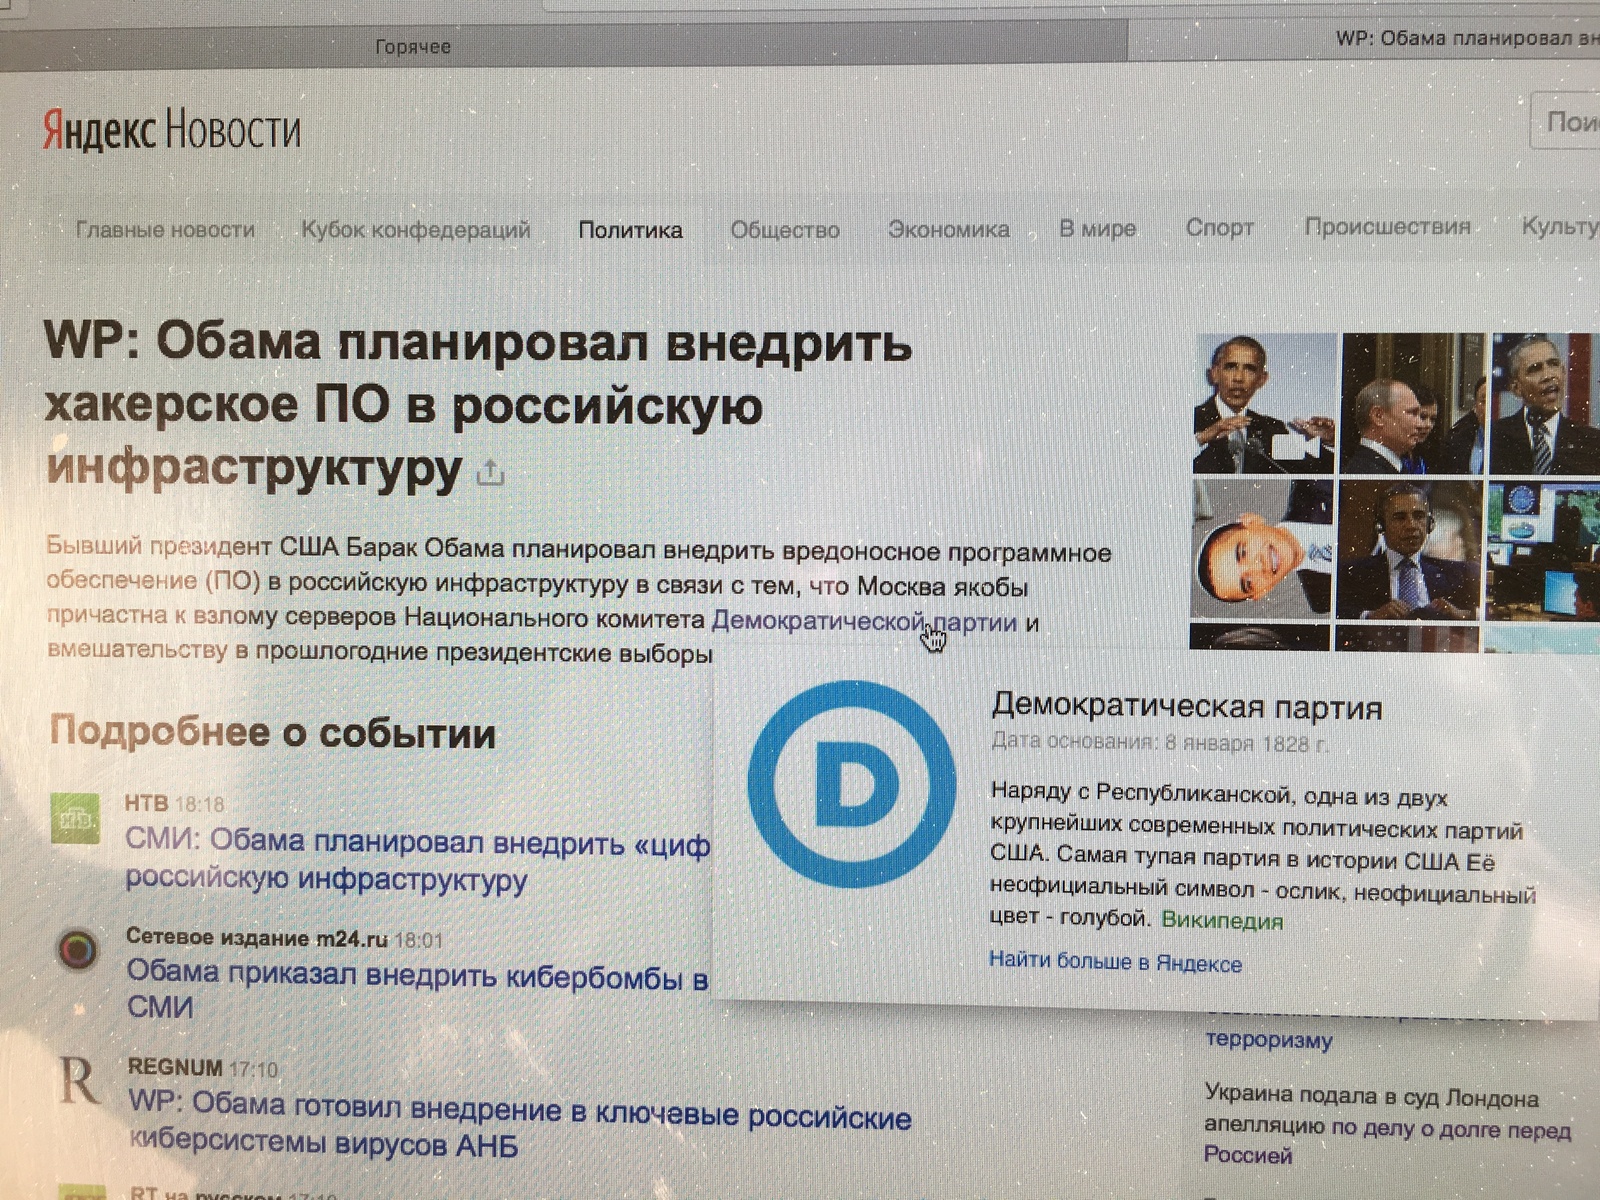
Task: Open the REGNUM source R logo
Action: (78, 1080)
